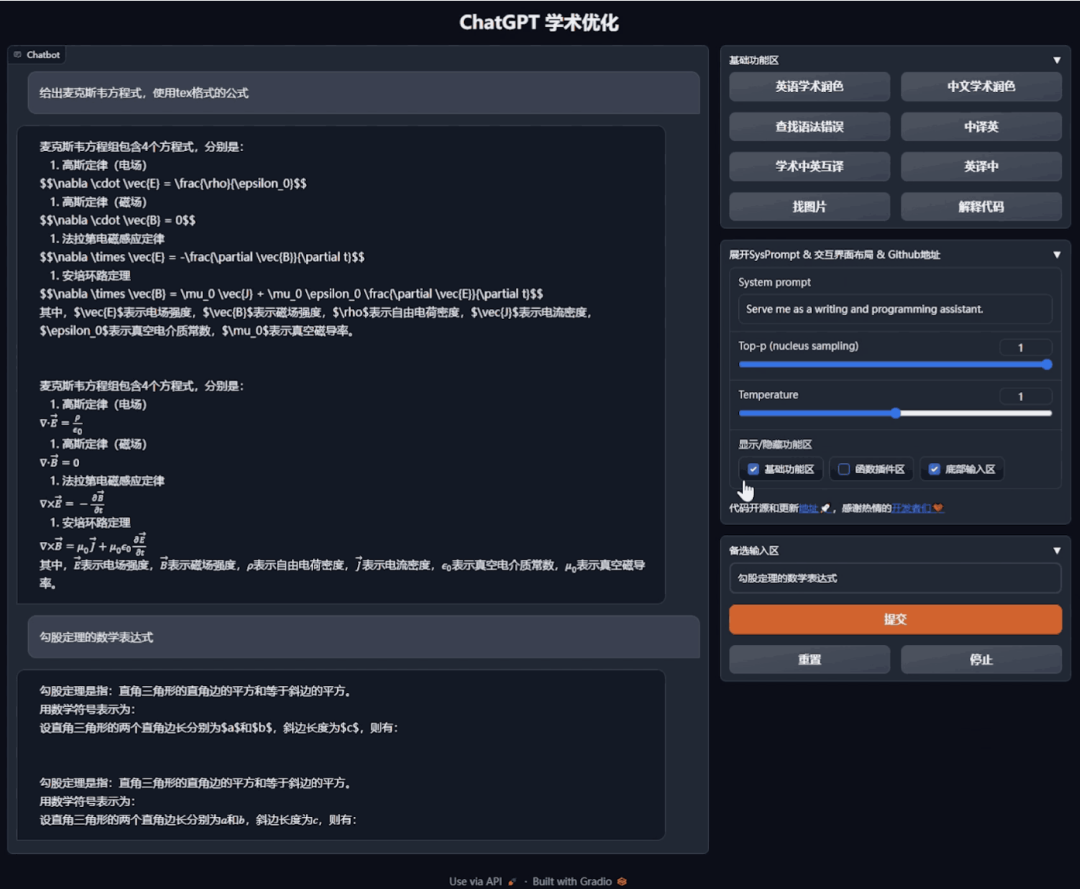Click the heart icon after the developers link

point(938,508)
